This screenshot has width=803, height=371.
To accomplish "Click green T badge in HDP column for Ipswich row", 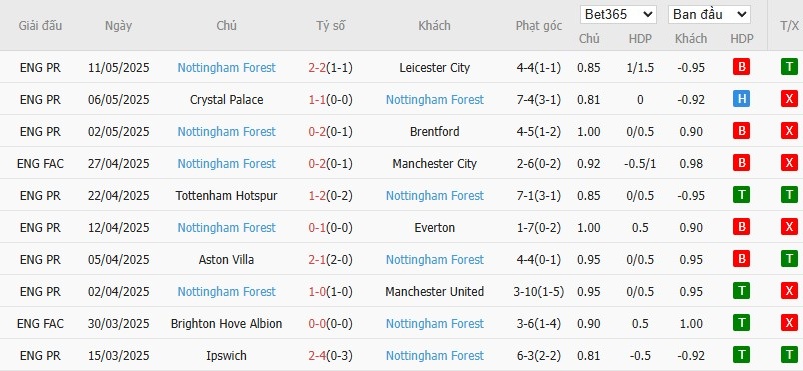I will [x=741, y=355].
